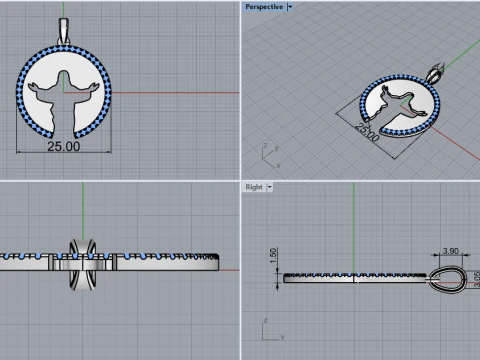Click the Right viewport title label
Screen dimensions: 480x360
(254, 187)
